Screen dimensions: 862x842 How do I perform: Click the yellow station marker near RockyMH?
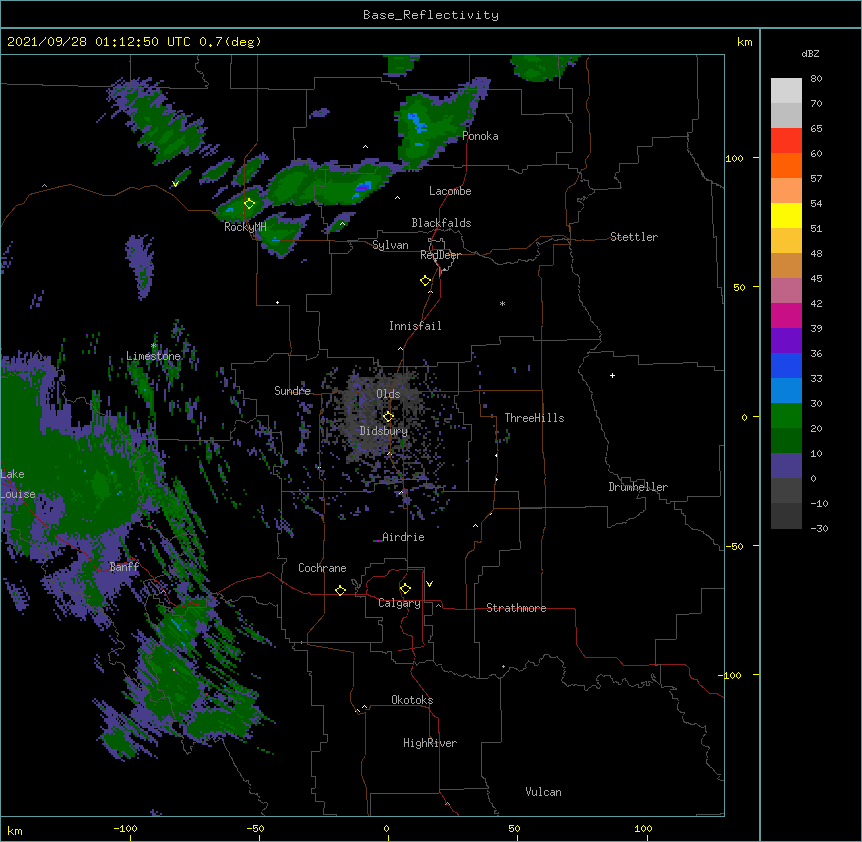(x=250, y=204)
